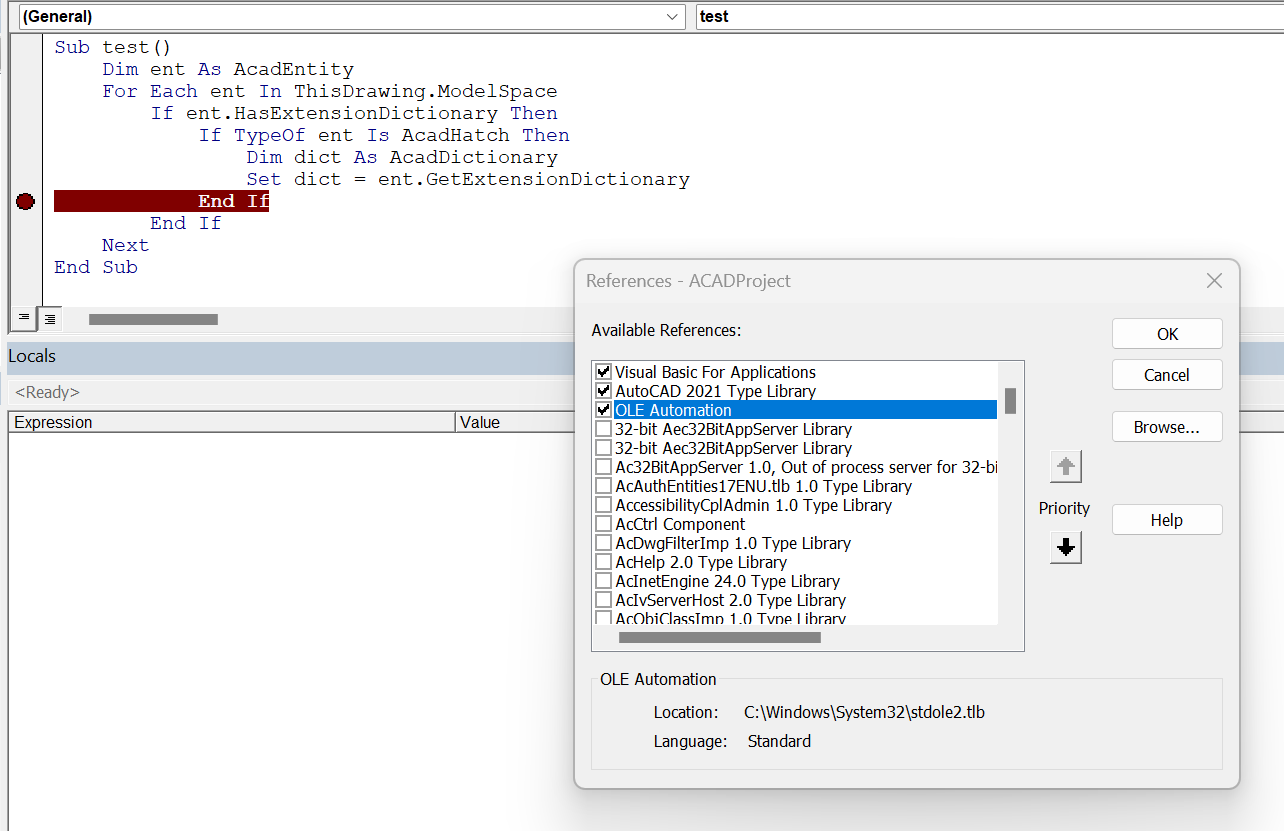Uncheck AutoCAD 2021 Type Library reference
Screen dimensions: 1284x831
click(x=603, y=391)
